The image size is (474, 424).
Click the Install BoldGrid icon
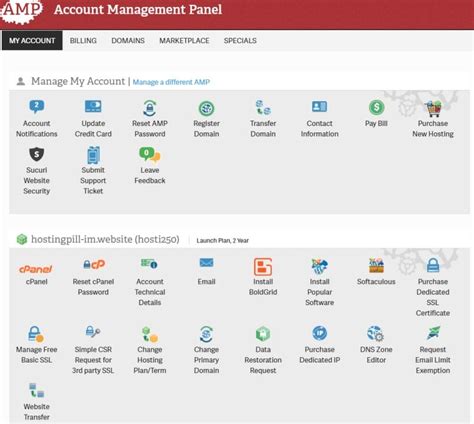click(263, 267)
